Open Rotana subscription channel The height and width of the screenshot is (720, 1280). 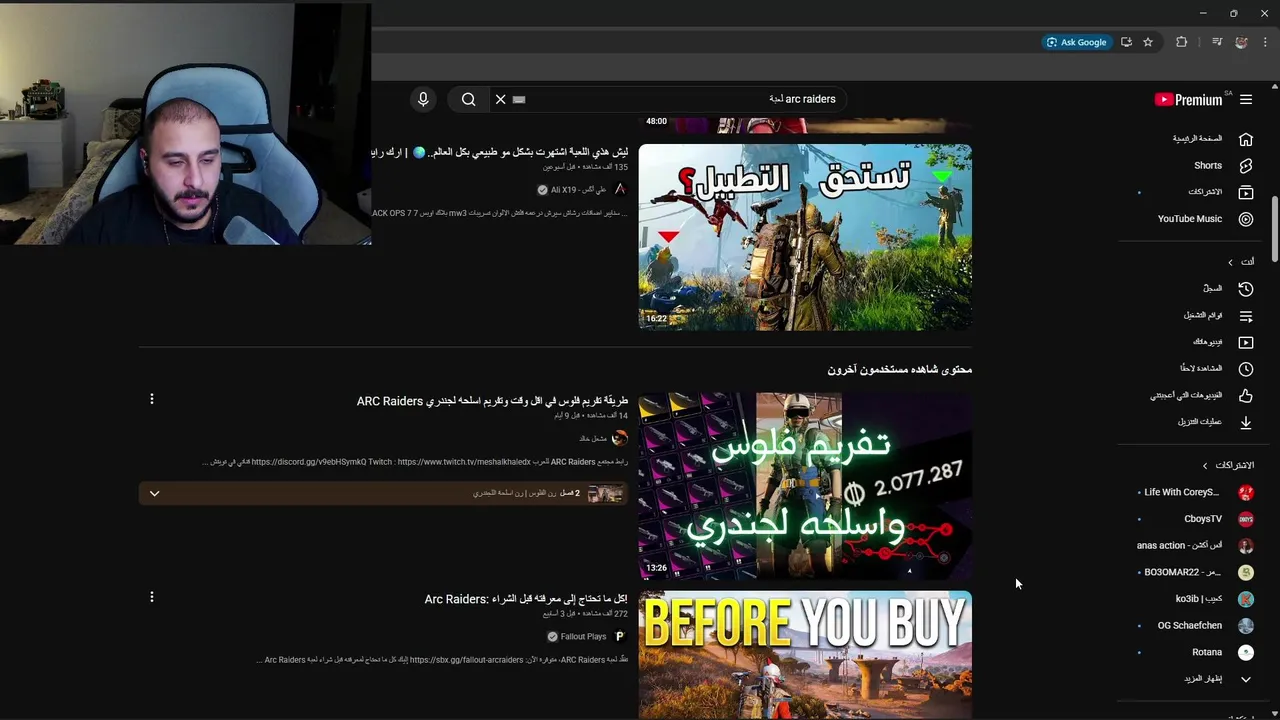(x=1207, y=652)
